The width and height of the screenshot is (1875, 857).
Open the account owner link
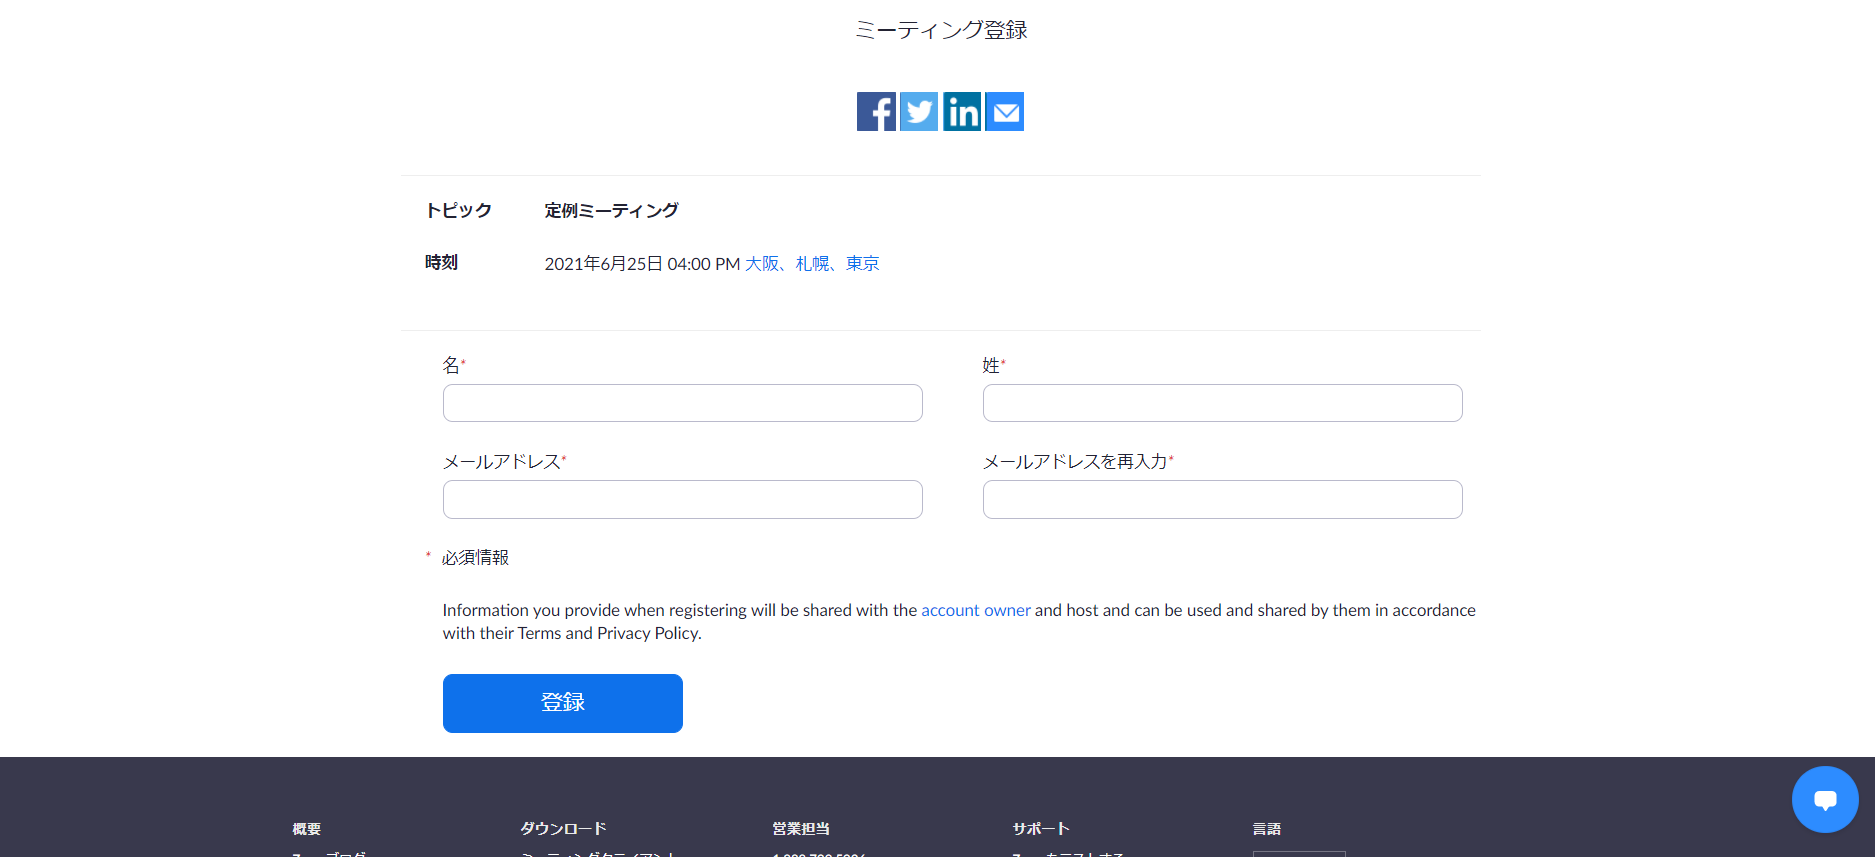pyautogui.click(x=975, y=610)
